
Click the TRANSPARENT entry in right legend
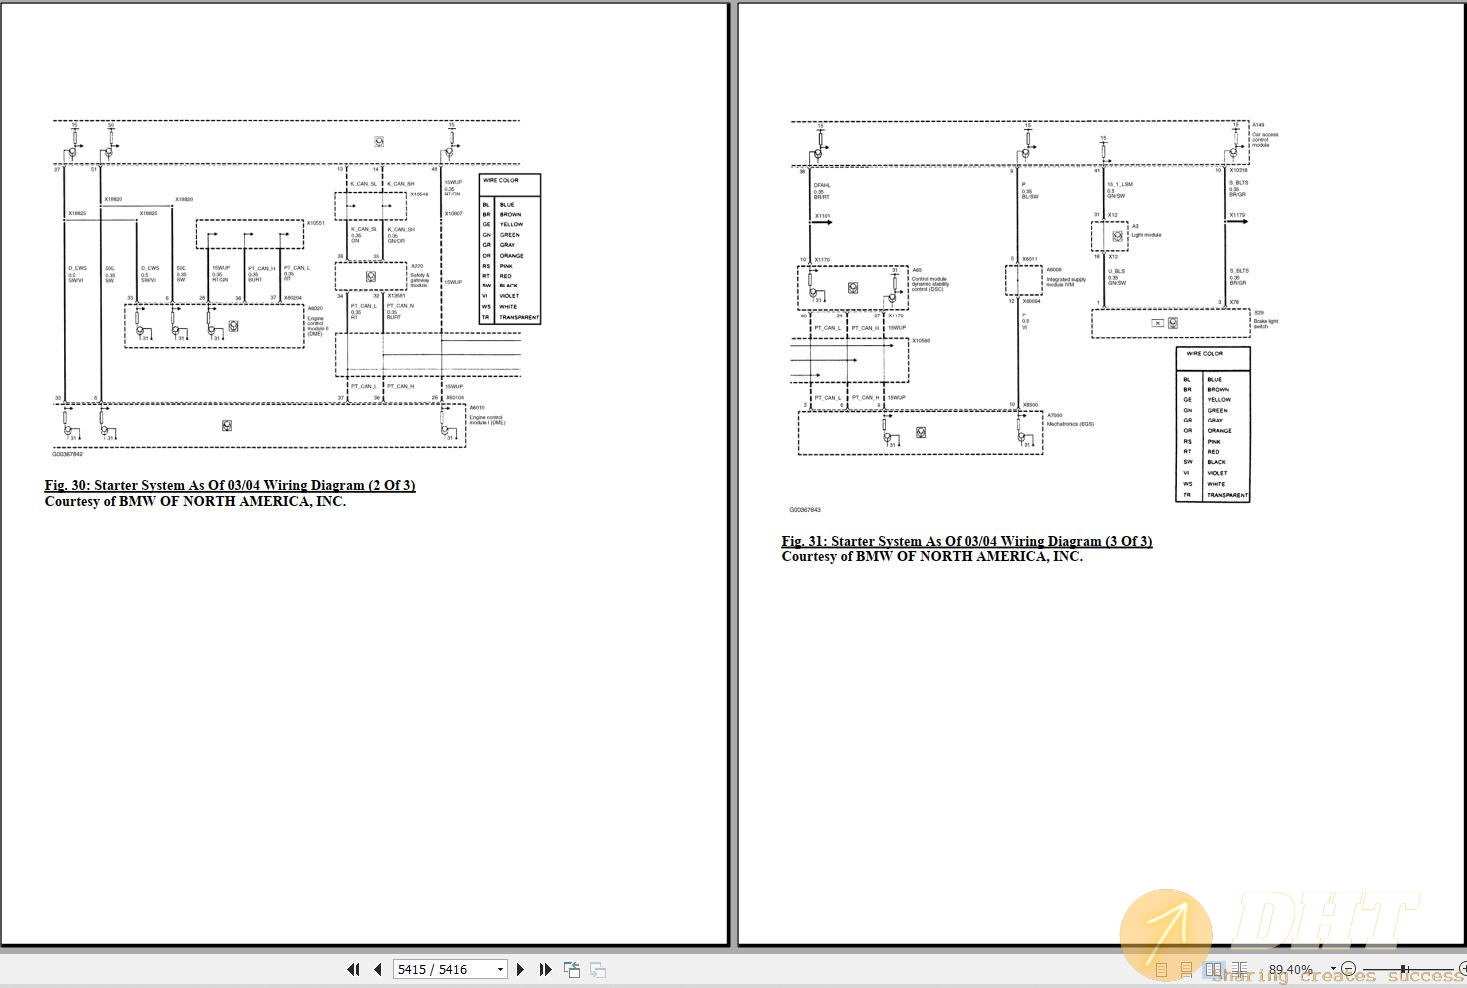pyautogui.click(x=1227, y=495)
